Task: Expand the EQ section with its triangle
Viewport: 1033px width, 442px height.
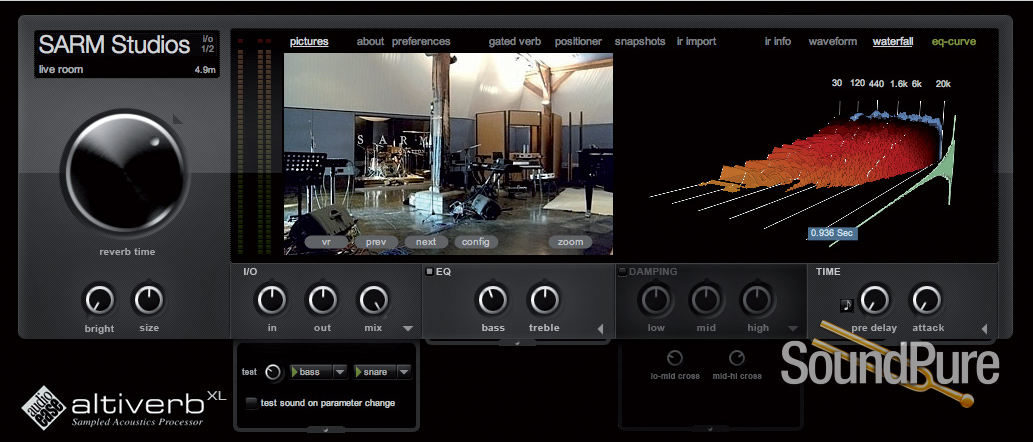Action: click(x=600, y=329)
